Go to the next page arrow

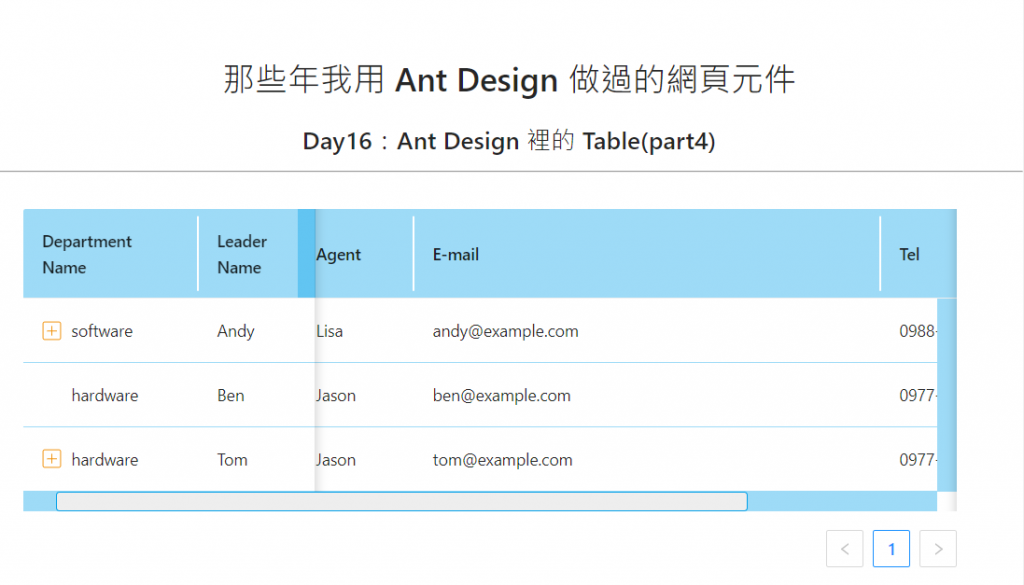click(938, 548)
